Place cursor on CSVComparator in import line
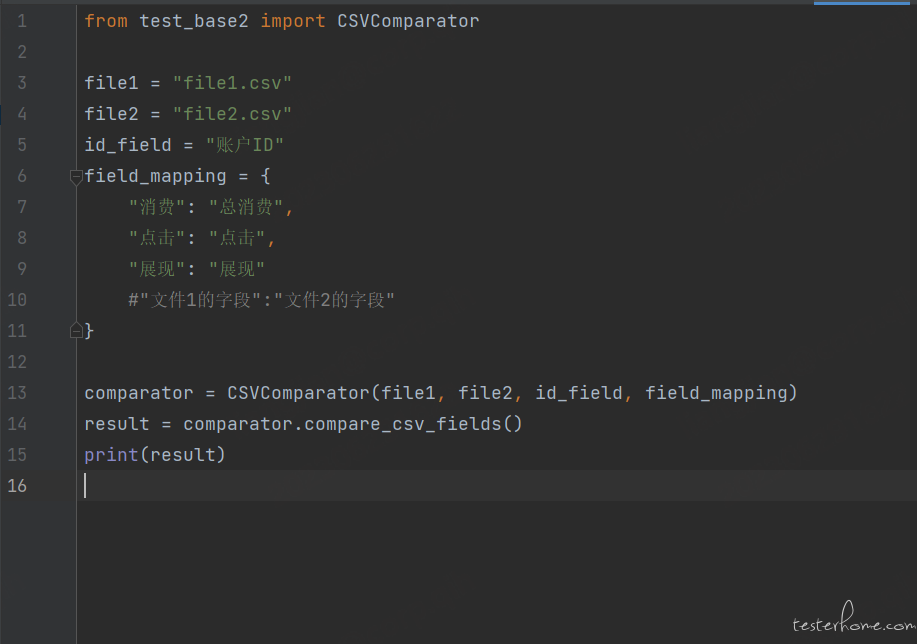 pos(408,21)
